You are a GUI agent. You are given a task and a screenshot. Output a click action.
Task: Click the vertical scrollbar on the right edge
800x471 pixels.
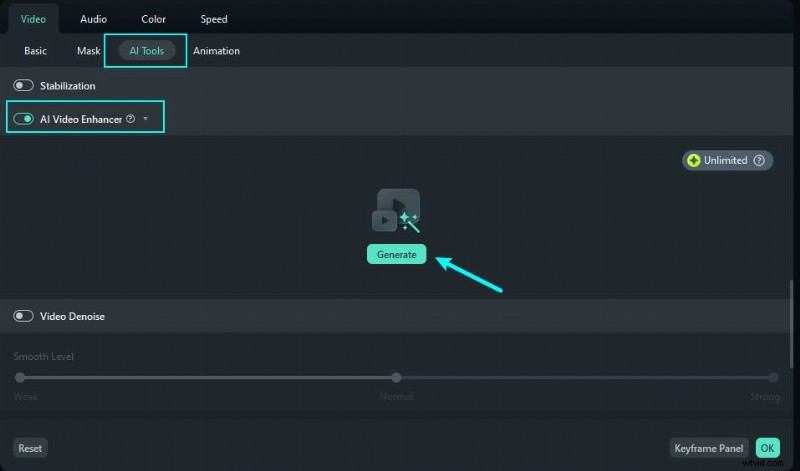click(x=793, y=330)
